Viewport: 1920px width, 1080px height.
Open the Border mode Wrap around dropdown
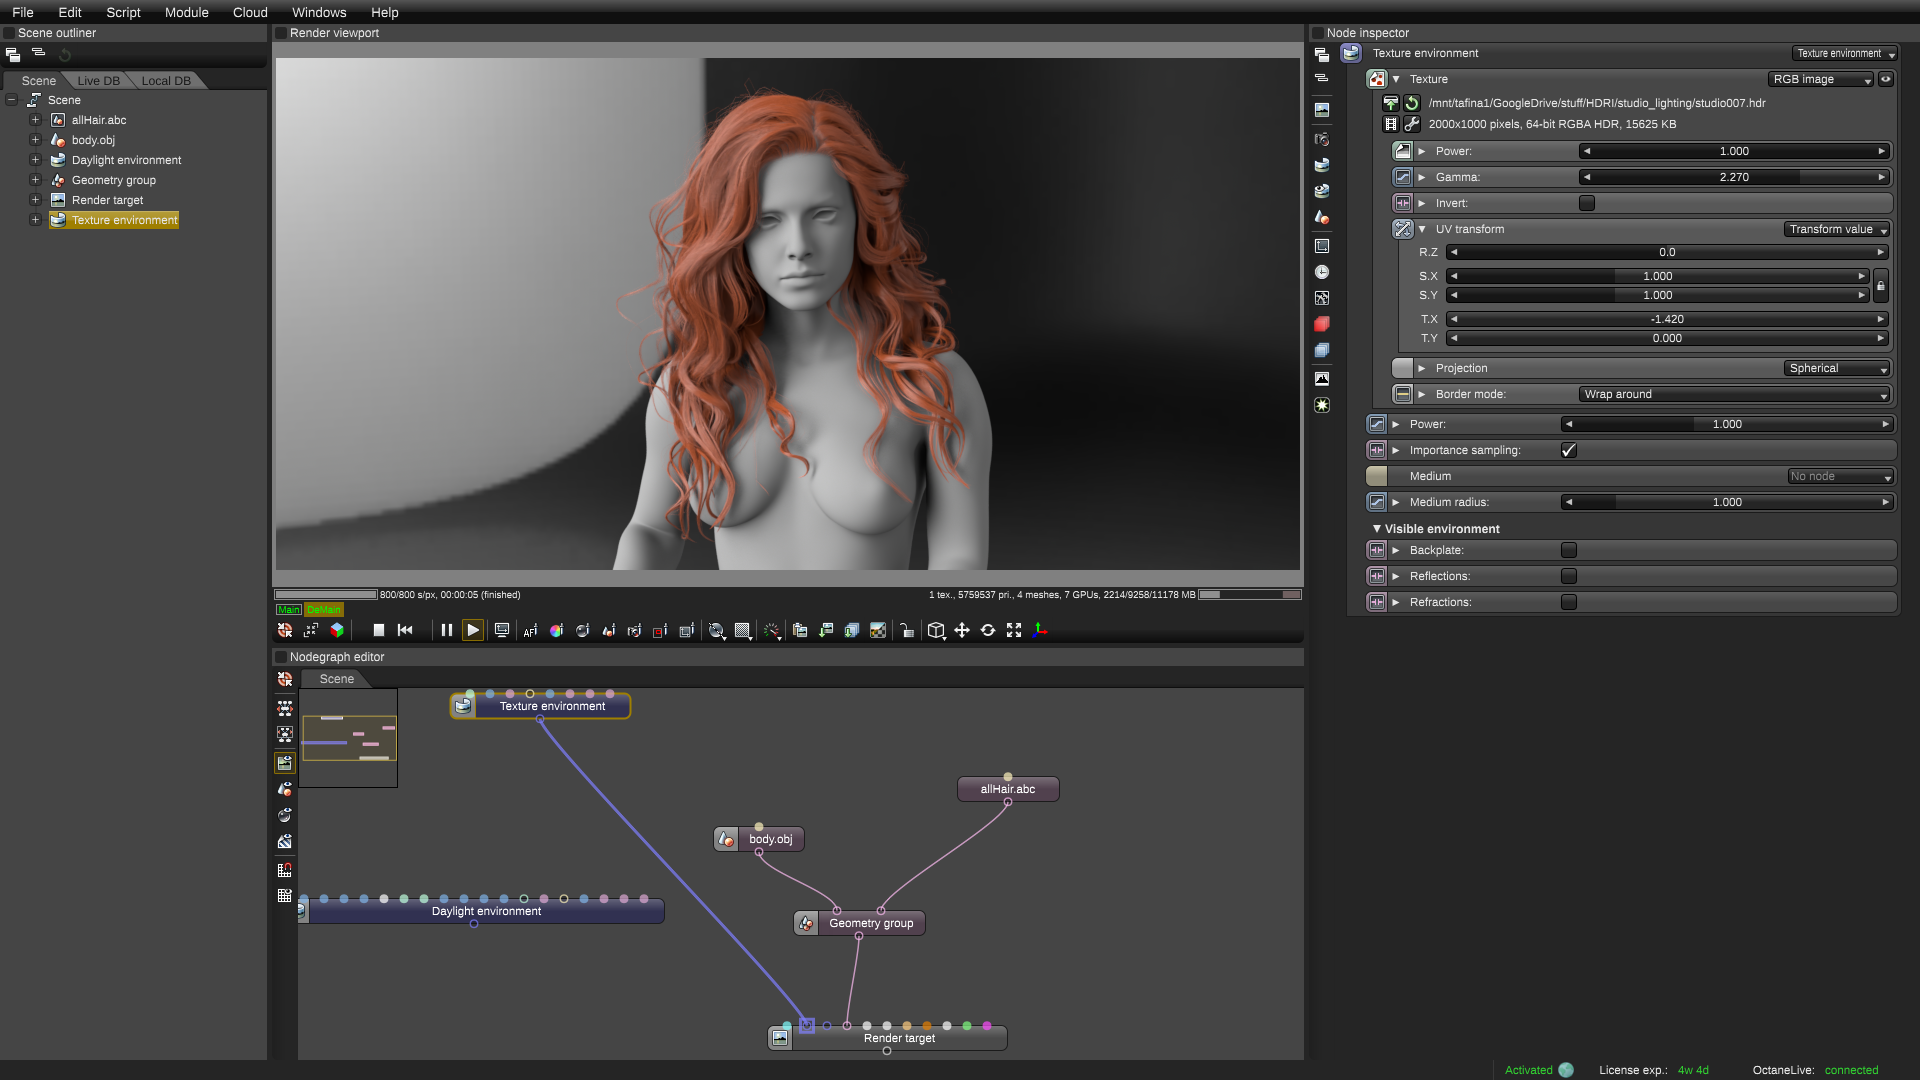(x=1733, y=394)
